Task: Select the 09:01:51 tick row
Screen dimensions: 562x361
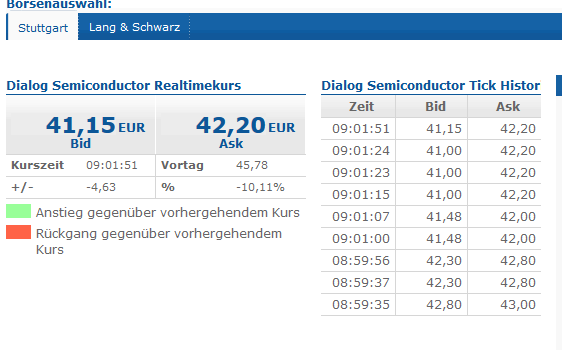Action: click(x=431, y=129)
